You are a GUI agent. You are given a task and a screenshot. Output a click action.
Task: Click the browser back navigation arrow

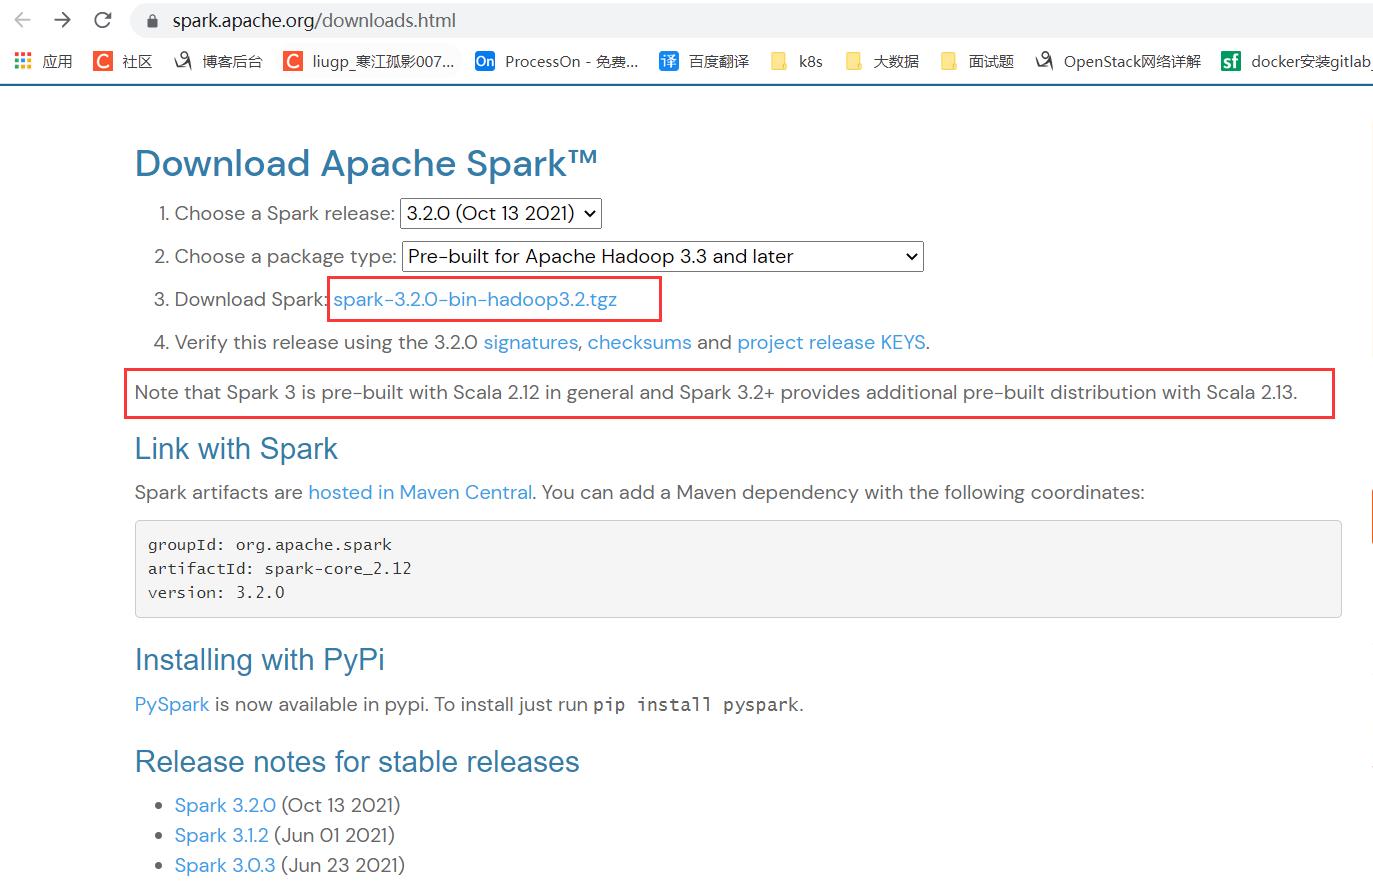tap(21, 20)
